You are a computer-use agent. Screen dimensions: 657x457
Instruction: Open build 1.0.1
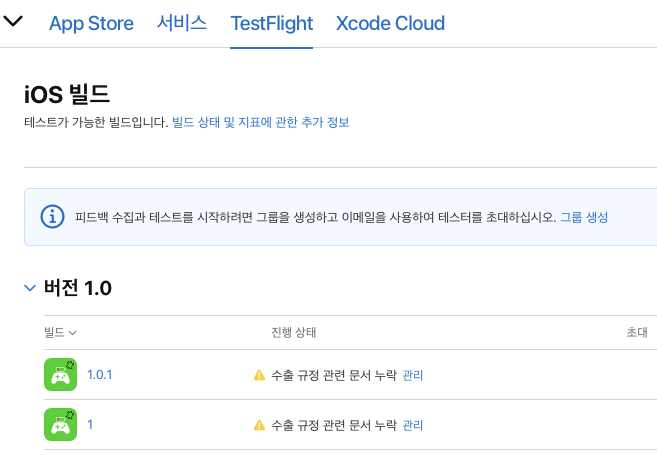pos(100,374)
